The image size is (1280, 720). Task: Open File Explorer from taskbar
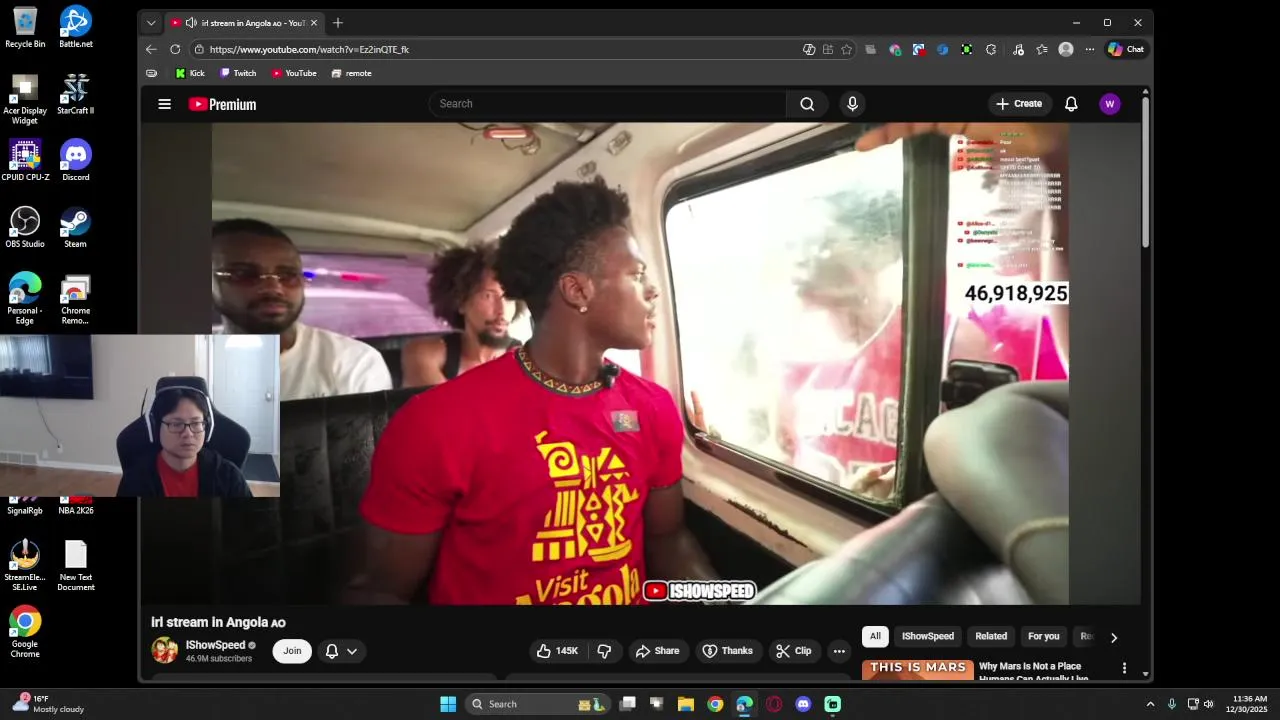[x=686, y=704]
